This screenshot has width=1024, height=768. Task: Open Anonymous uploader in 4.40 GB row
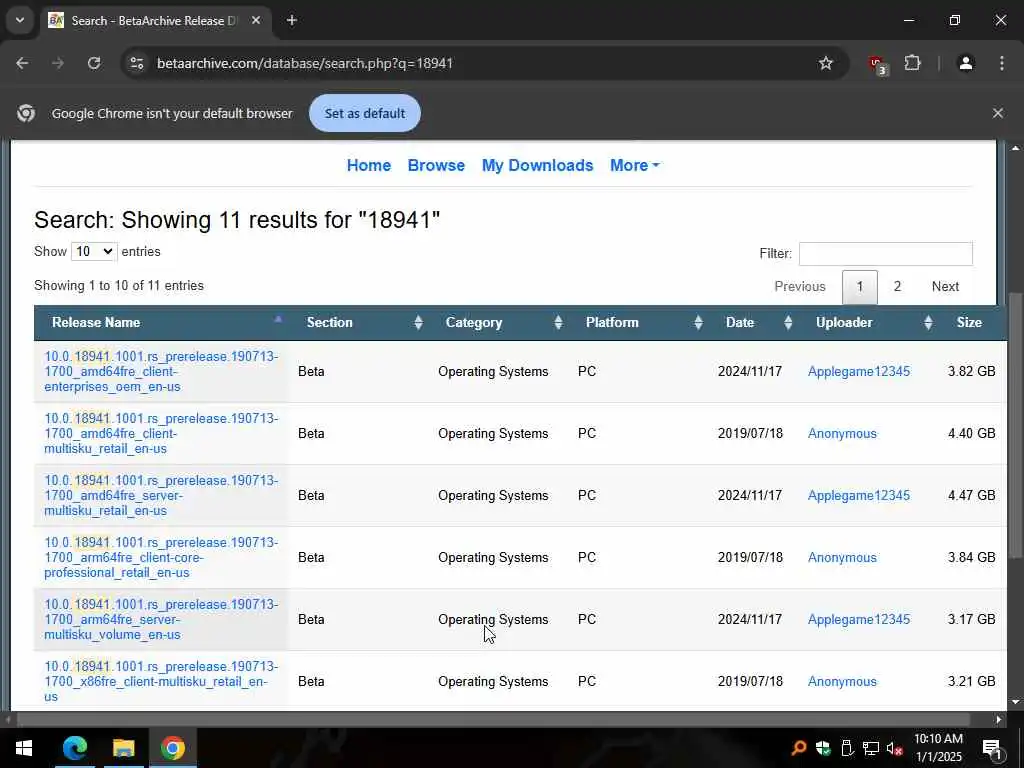coord(842,434)
